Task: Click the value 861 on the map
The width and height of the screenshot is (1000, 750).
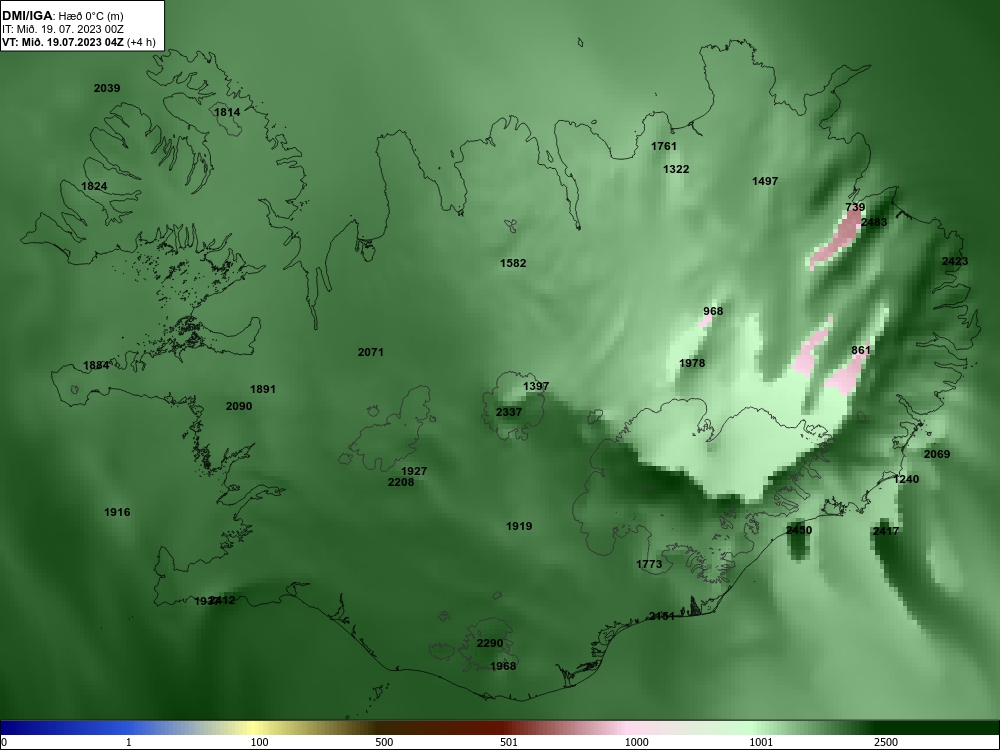Action: click(860, 350)
